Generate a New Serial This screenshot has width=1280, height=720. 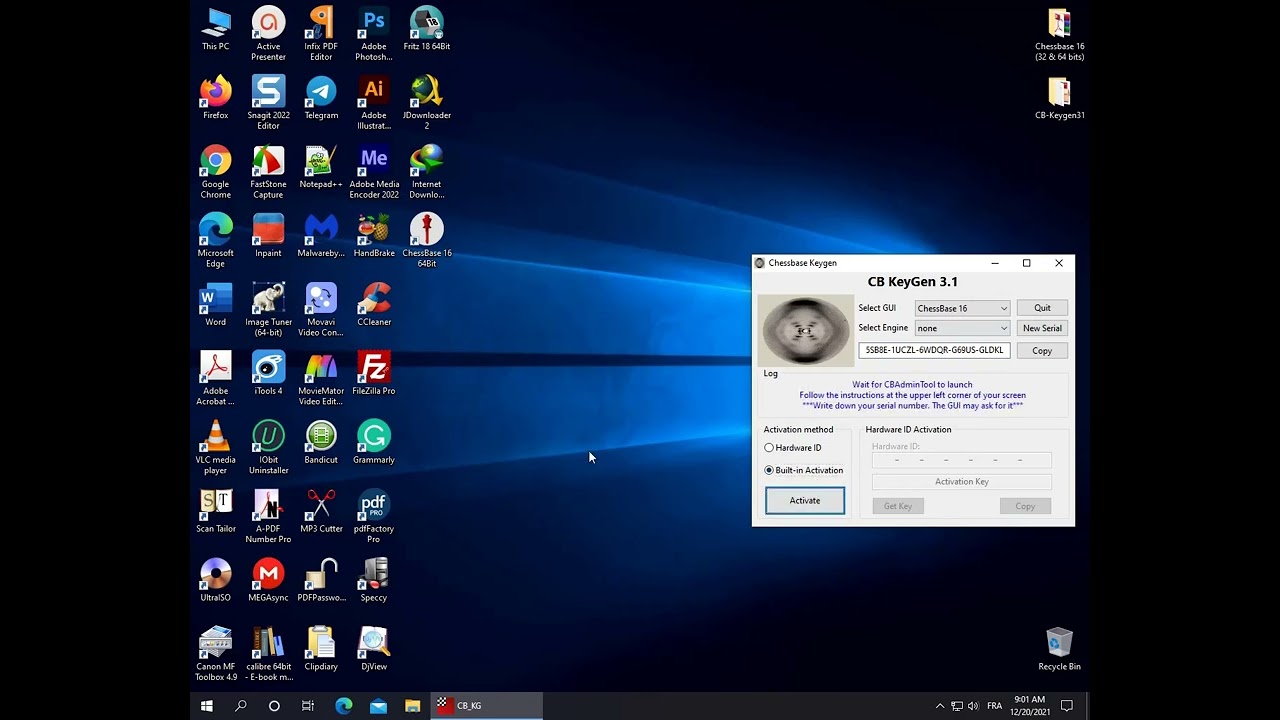(x=1042, y=328)
